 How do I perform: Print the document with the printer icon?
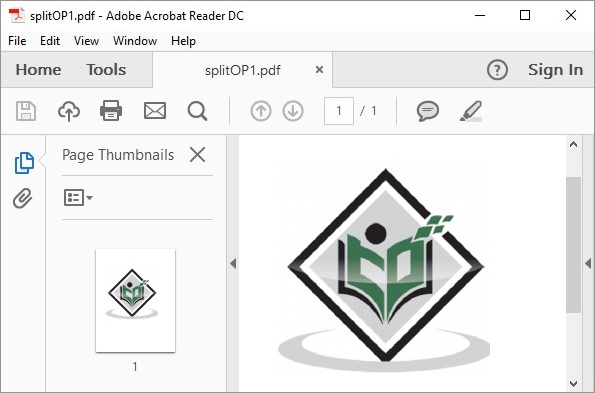[111, 111]
